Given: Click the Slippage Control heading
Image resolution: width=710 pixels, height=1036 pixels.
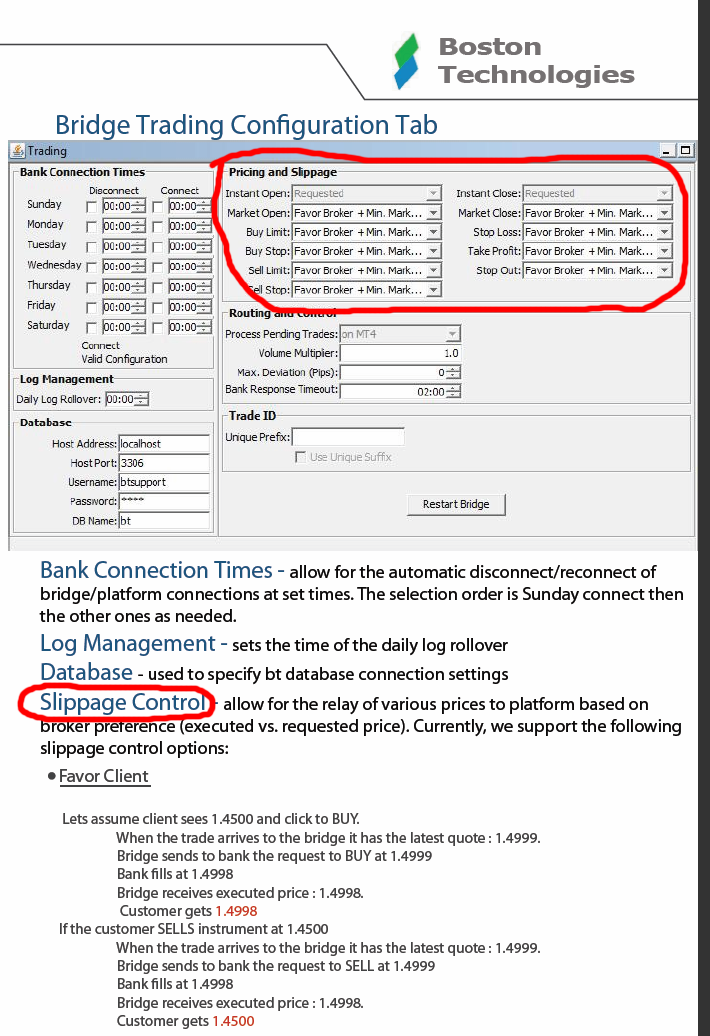Looking at the screenshot, I should [124, 702].
